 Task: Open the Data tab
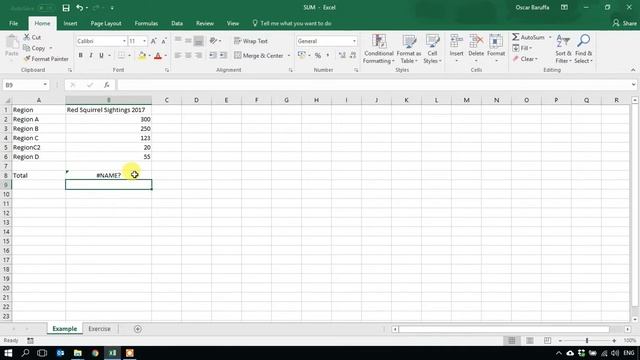[x=177, y=23]
